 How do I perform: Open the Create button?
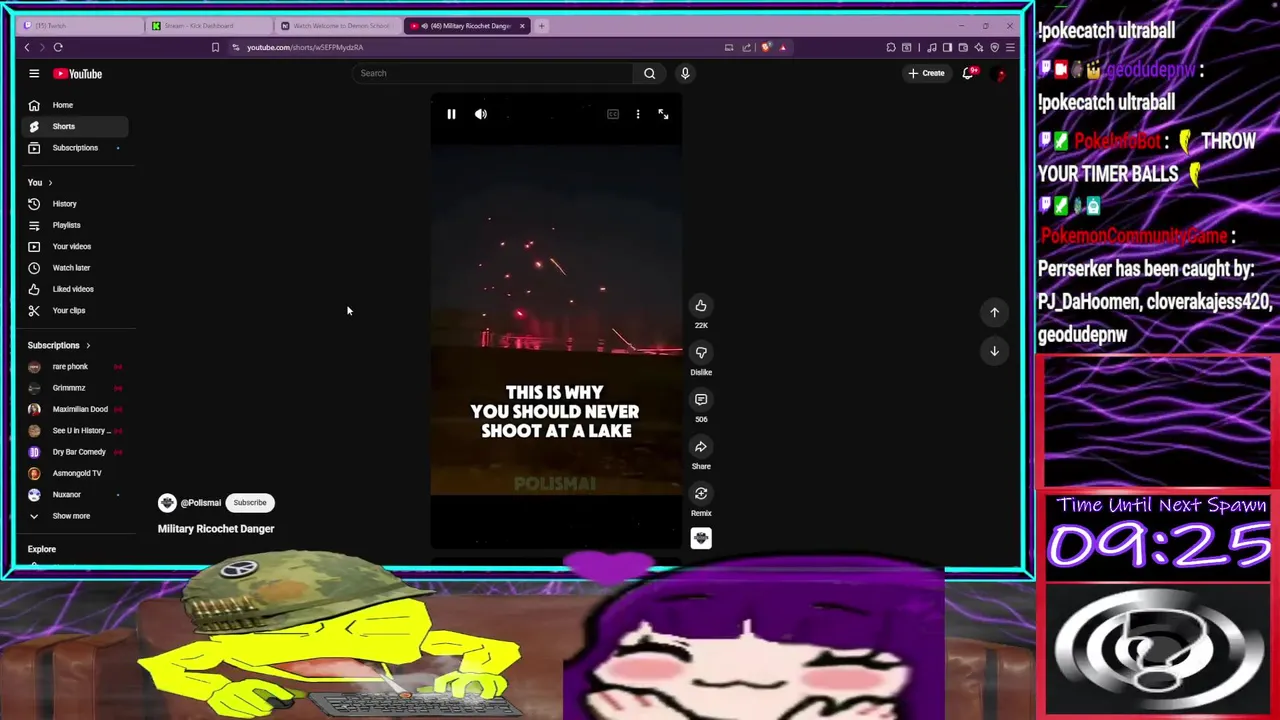[x=926, y=73]
